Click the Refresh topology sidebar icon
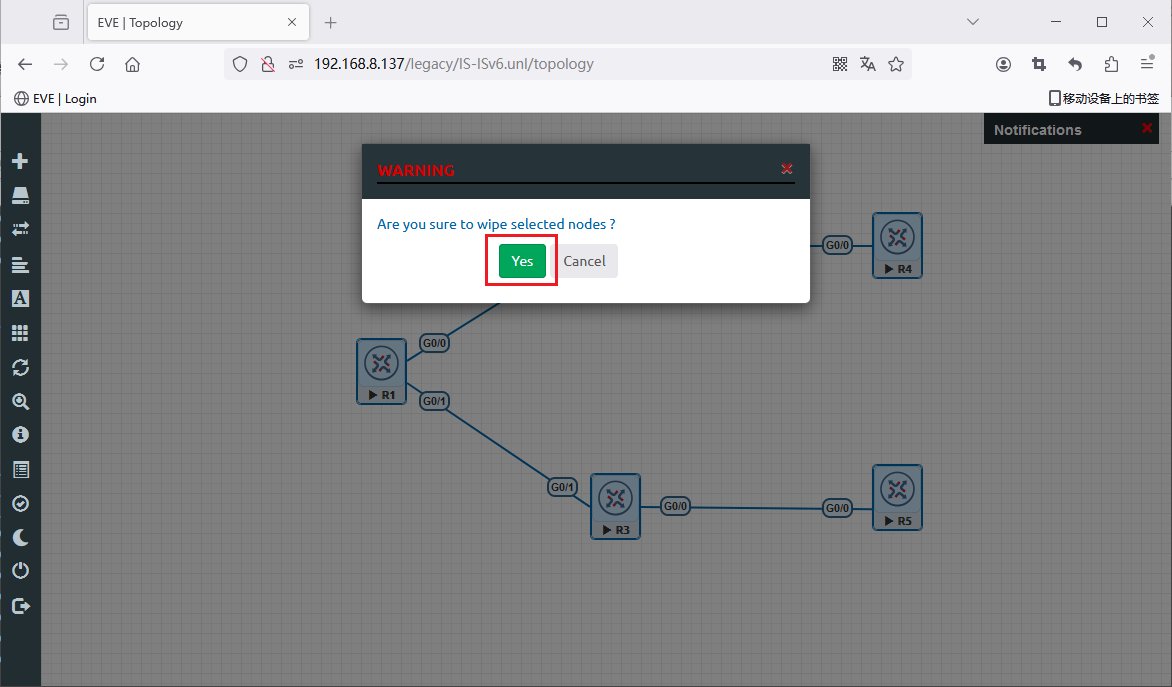The image size is (1172, 687). 20,367
